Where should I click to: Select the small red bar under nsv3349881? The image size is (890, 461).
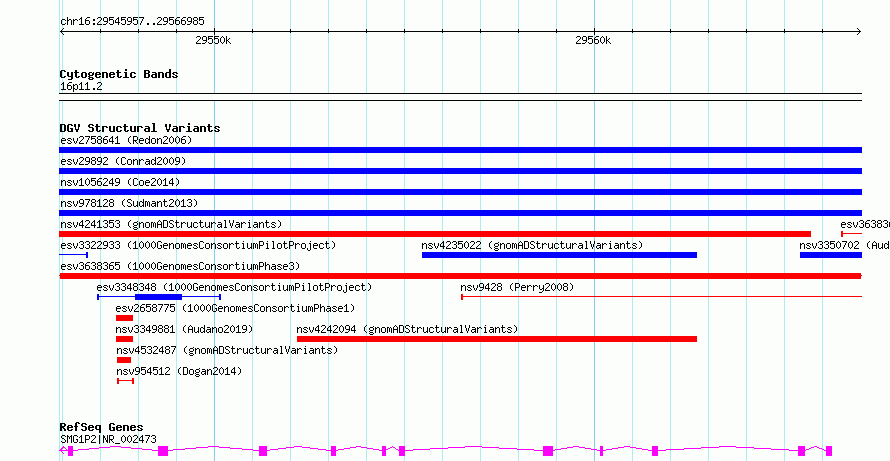(124, 339)
